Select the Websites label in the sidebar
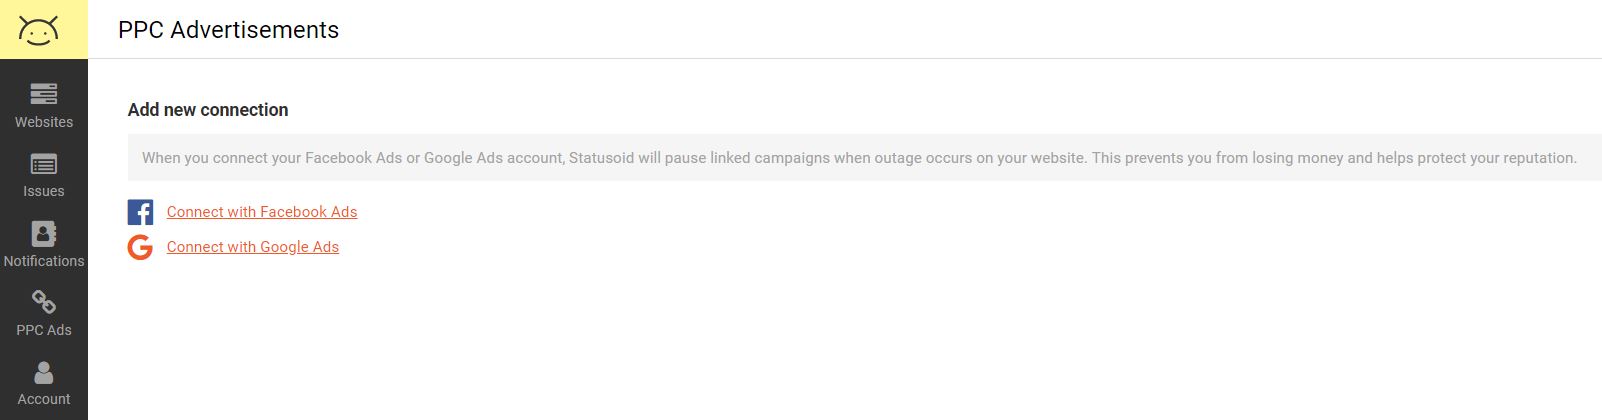 44,122
